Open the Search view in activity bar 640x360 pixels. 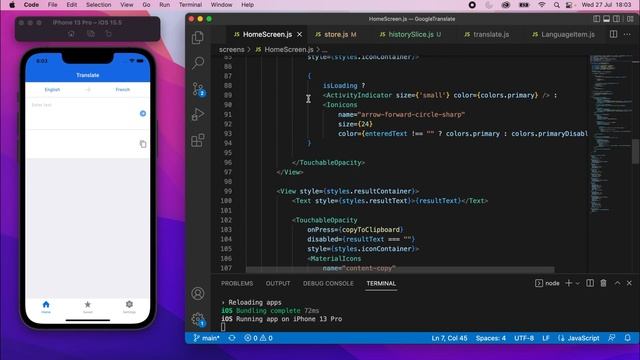click(x=198, y=63)
